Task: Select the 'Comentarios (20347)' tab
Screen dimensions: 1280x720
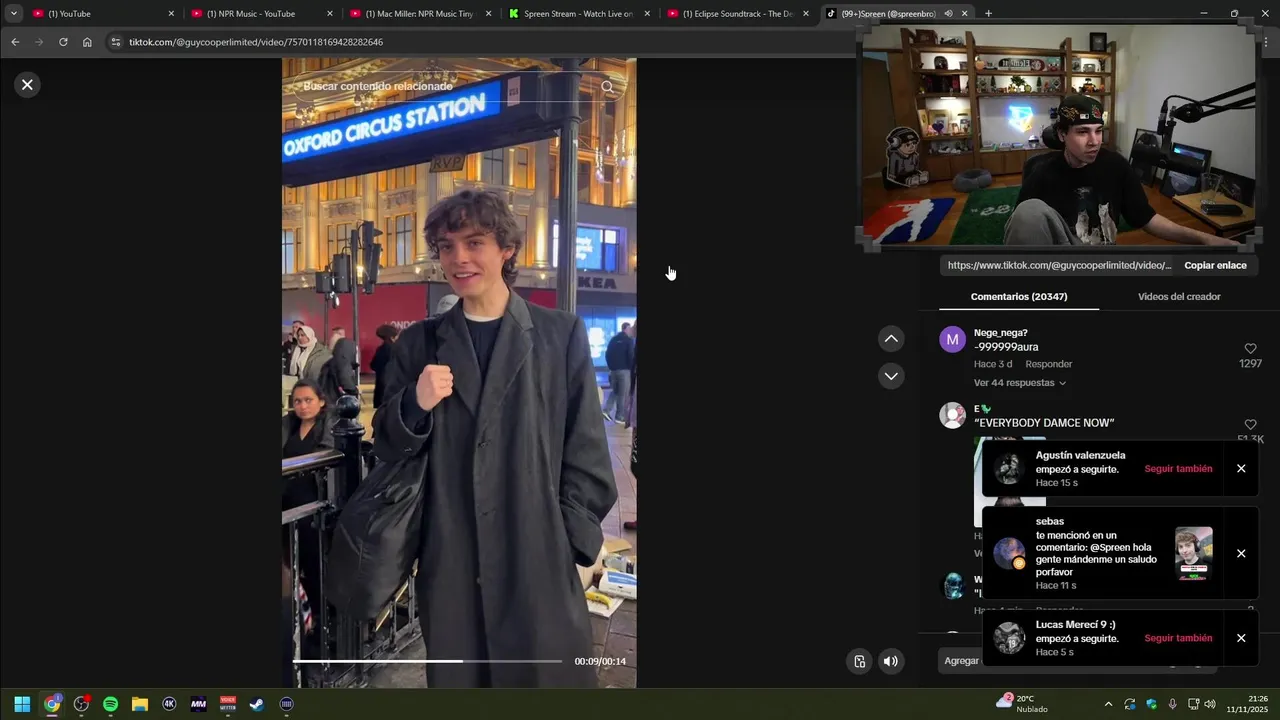Action: (x=1018, y=297)
